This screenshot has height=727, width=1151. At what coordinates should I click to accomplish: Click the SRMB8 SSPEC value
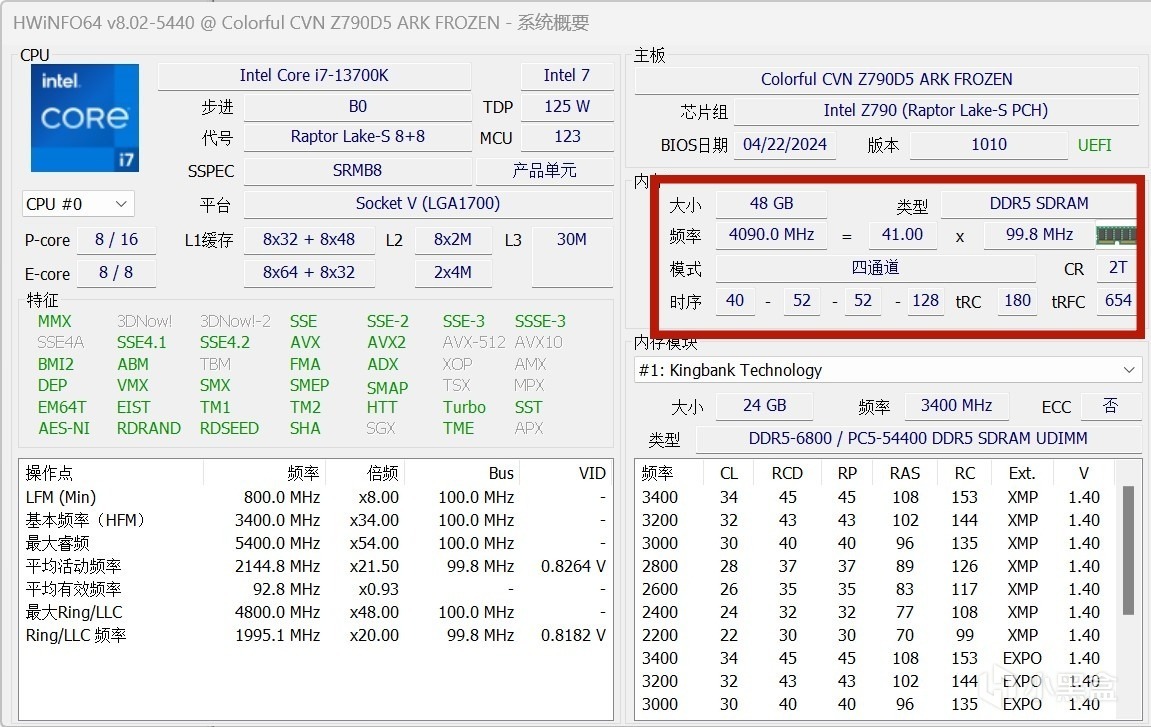(357, 170)
